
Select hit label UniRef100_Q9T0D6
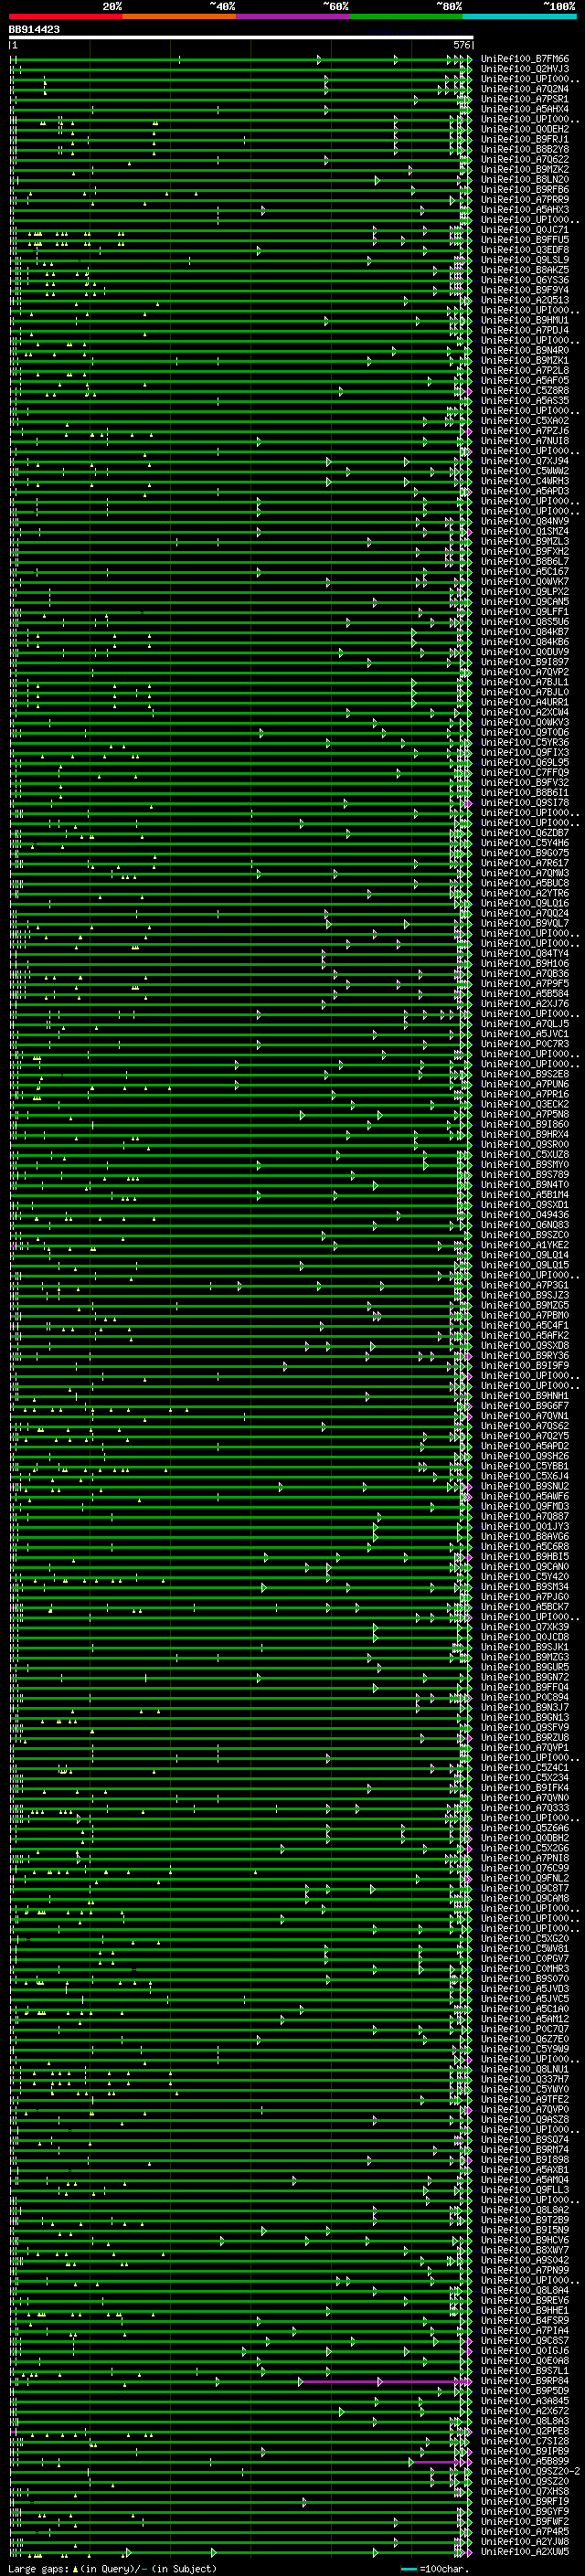pos(524,732)
